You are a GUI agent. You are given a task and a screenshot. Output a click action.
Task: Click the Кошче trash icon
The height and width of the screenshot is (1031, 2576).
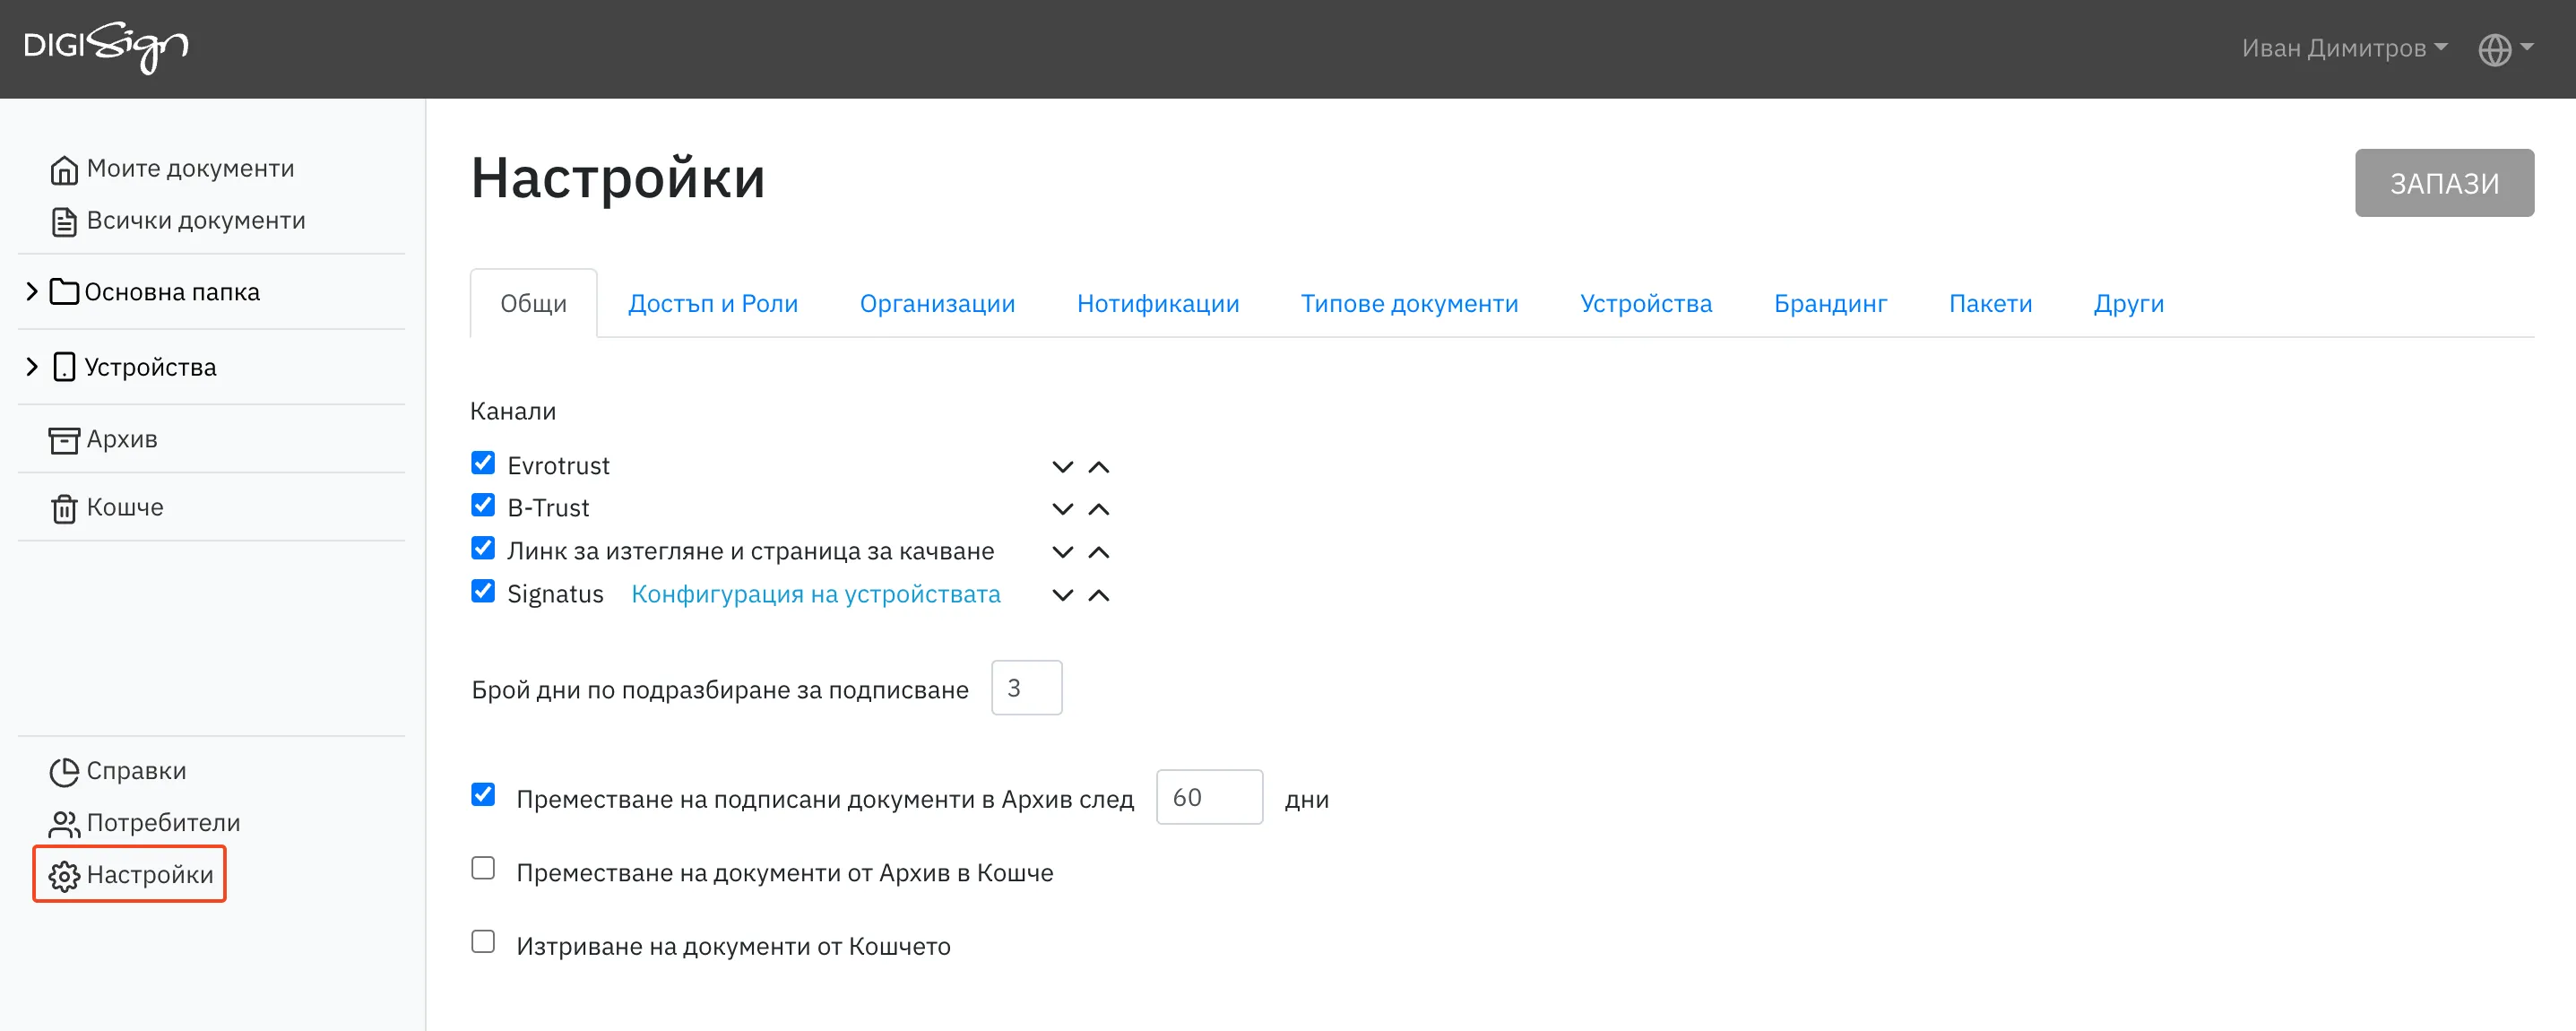click(x=64, y=509)
